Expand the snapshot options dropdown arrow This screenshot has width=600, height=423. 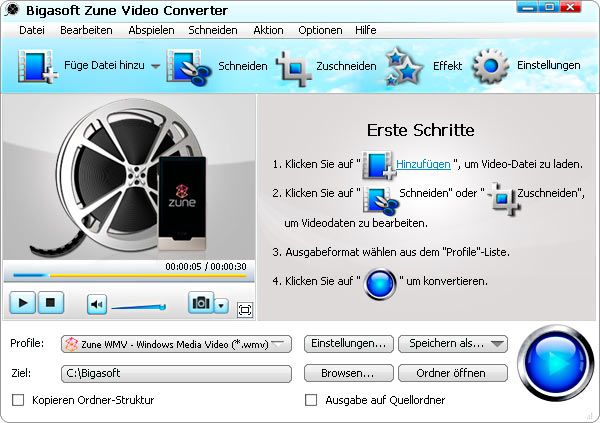tap(222, 306)
